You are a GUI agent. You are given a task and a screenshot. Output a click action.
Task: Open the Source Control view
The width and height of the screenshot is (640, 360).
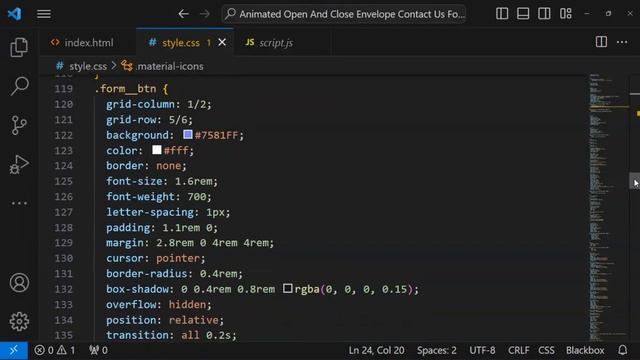(x=19, y=125)
